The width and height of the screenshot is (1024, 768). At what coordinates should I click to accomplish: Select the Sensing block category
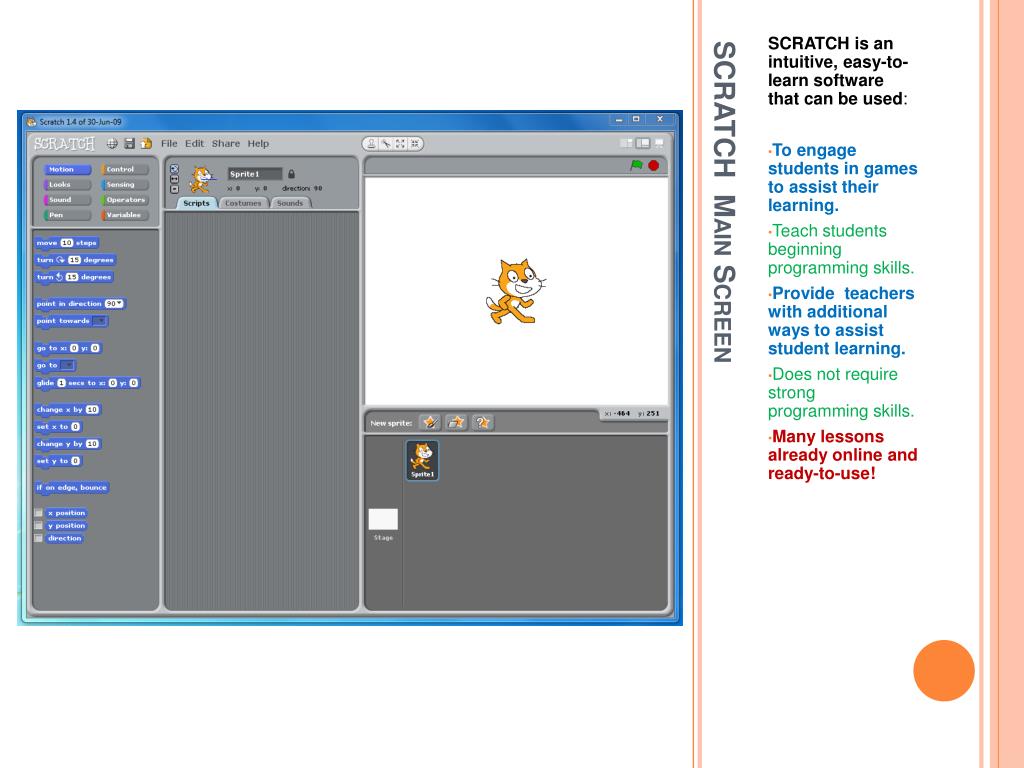coord(125,184)
